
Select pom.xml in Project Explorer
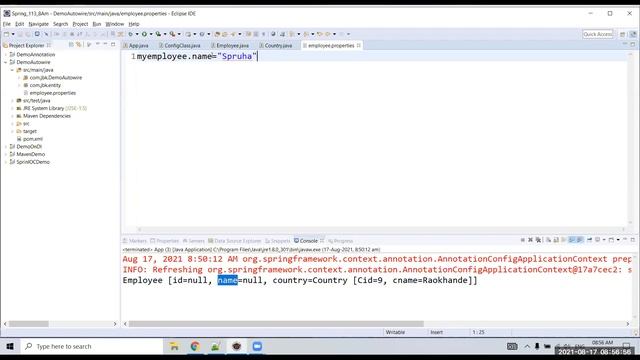click(29, 139)
